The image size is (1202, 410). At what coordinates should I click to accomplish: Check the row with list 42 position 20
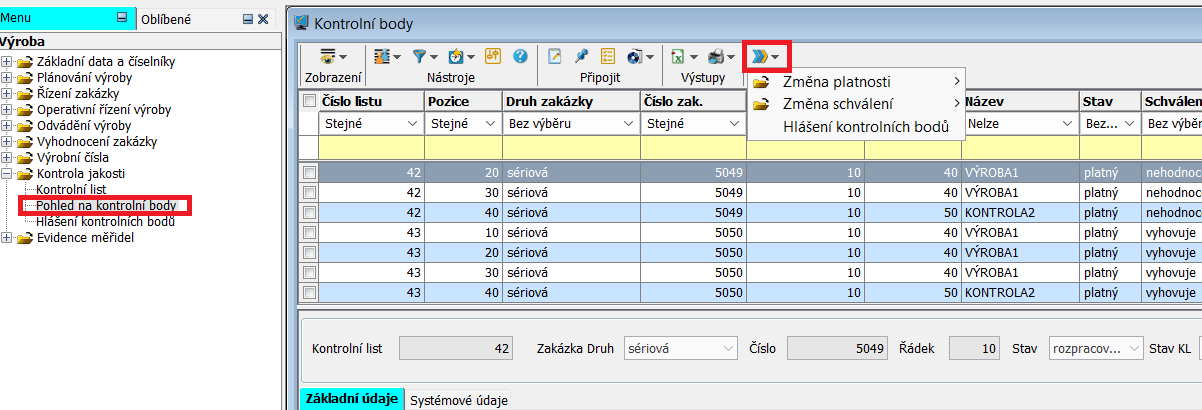pyautogui.click(x=310, y=173)
